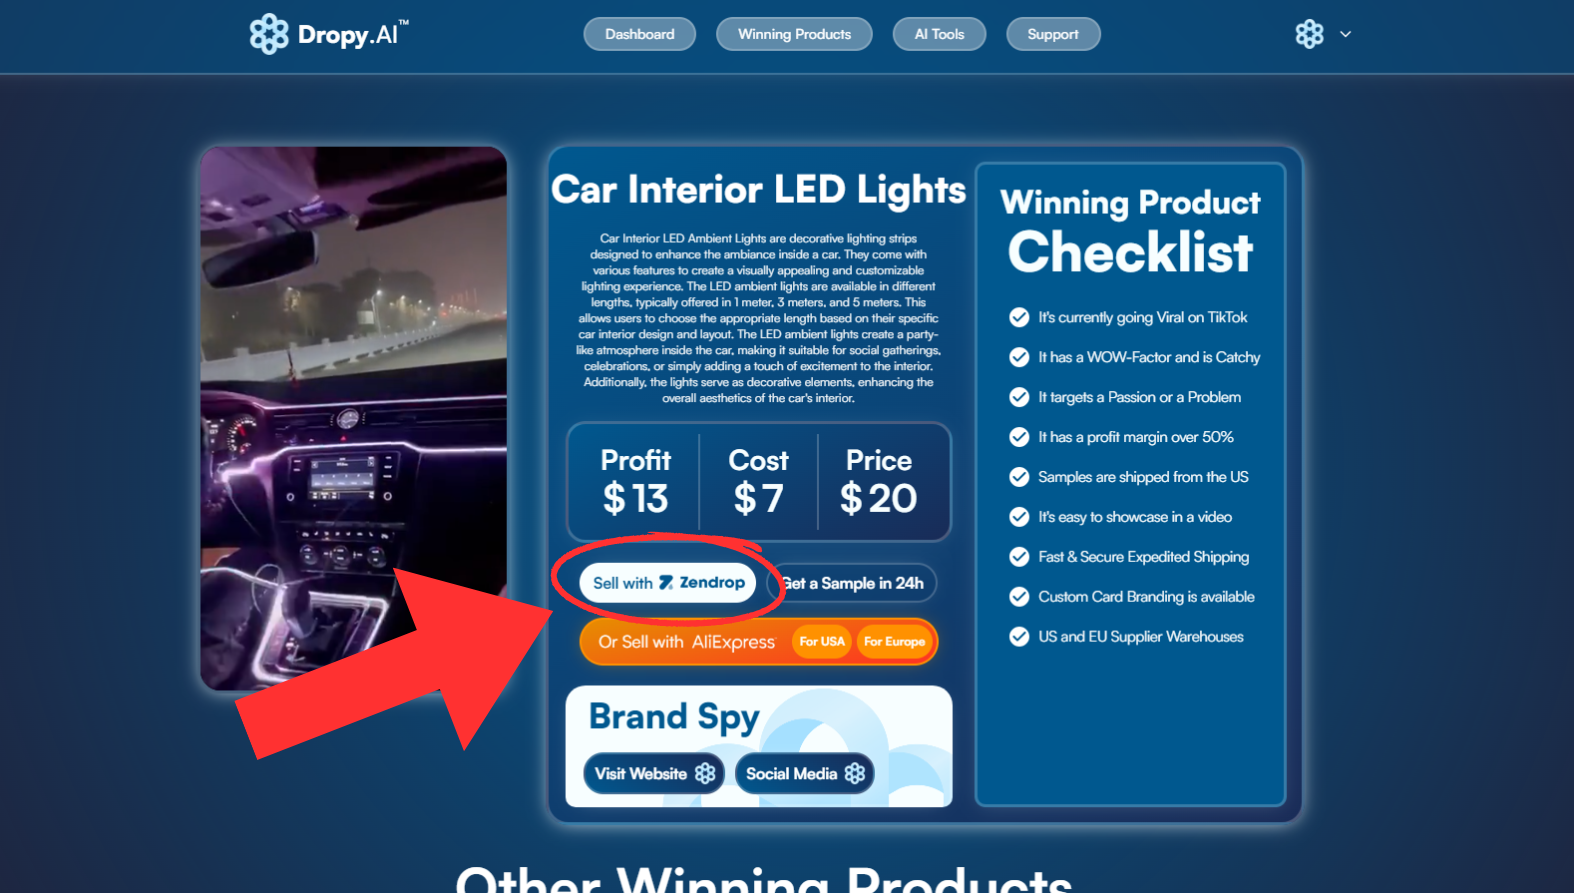The image size is (1574, 893).
Task: Click the Visit Website flower icon
Action: [705, 773]
